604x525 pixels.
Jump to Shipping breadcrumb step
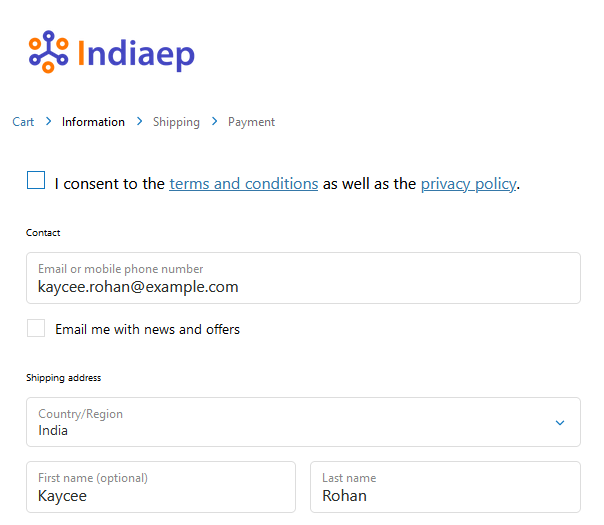click(176, 122)
